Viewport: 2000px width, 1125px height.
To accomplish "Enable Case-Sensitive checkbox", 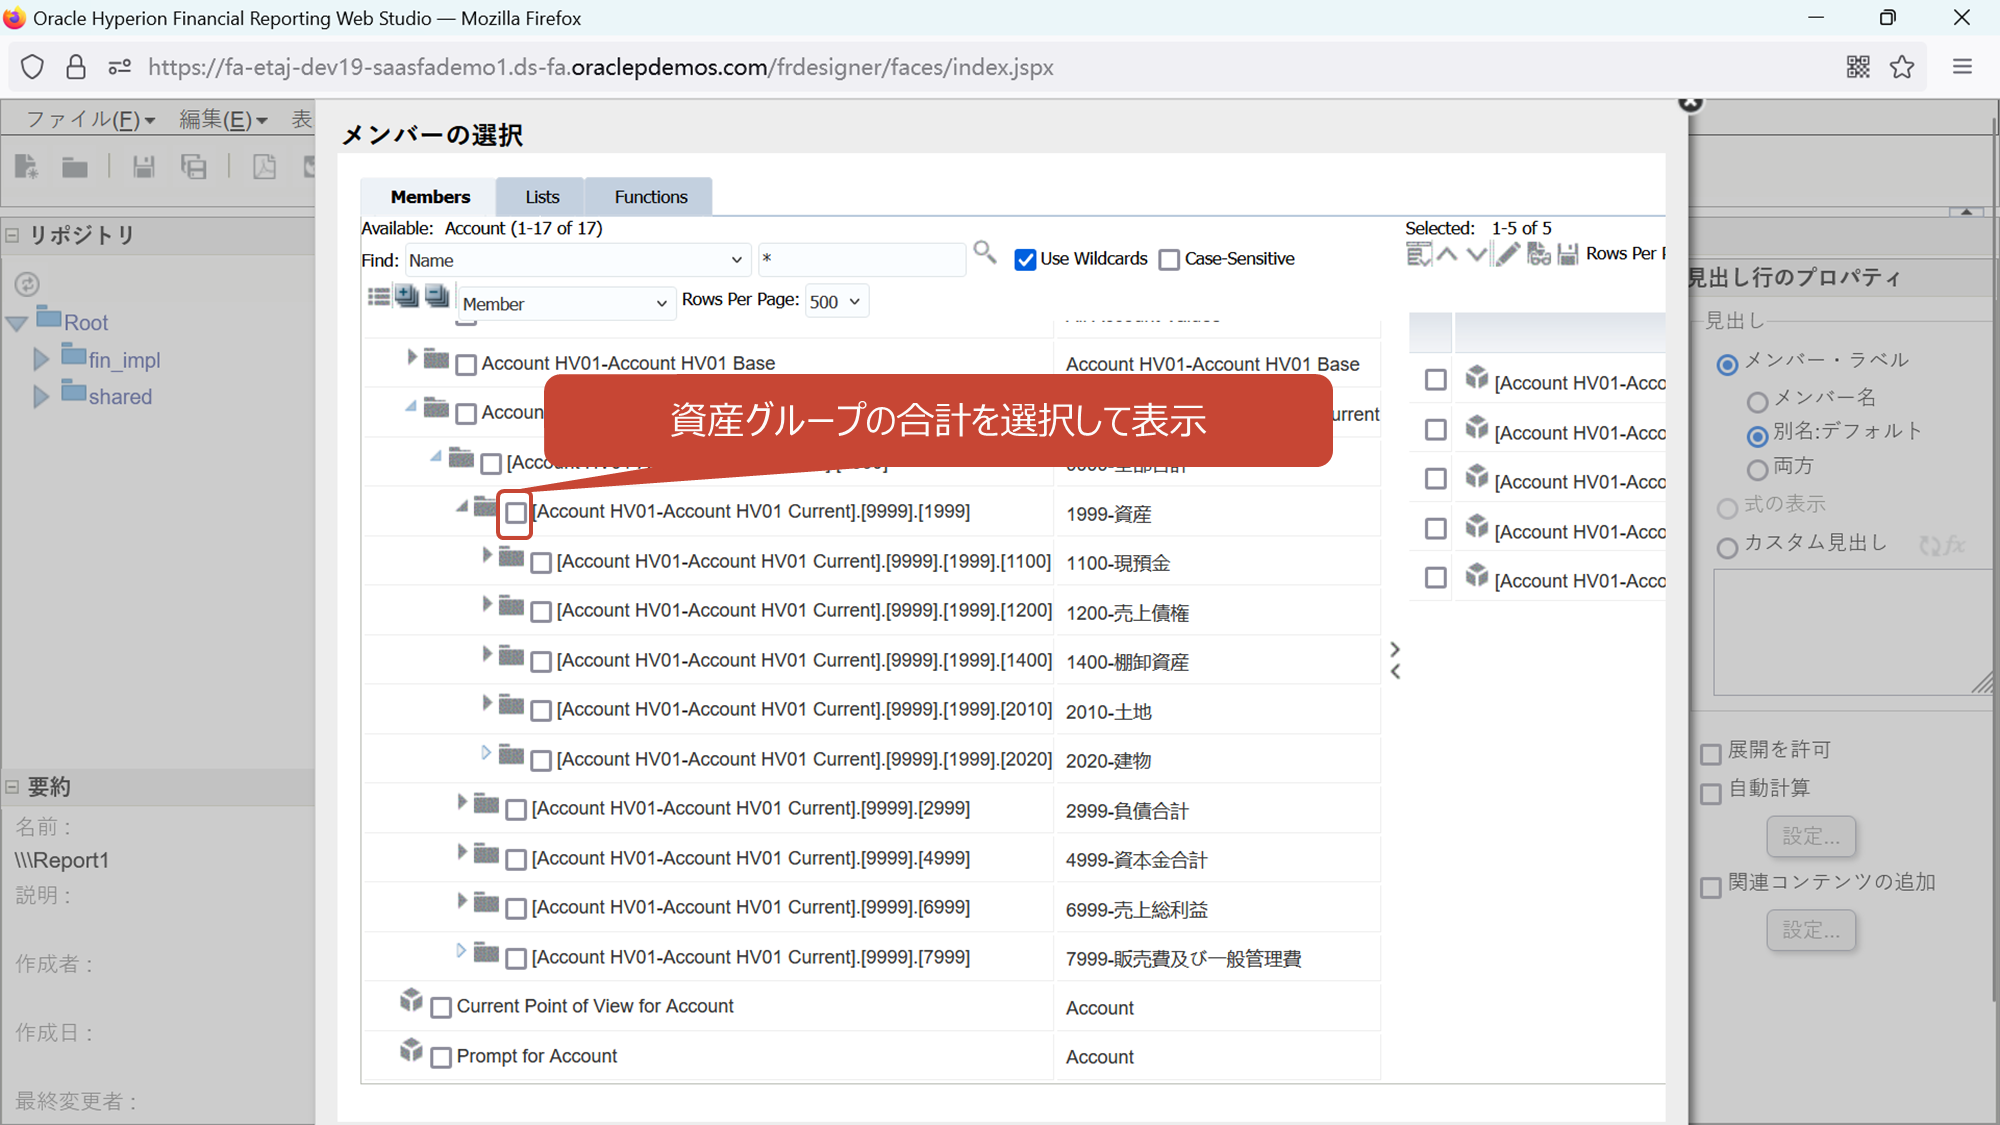I will tap(1169, 260).
